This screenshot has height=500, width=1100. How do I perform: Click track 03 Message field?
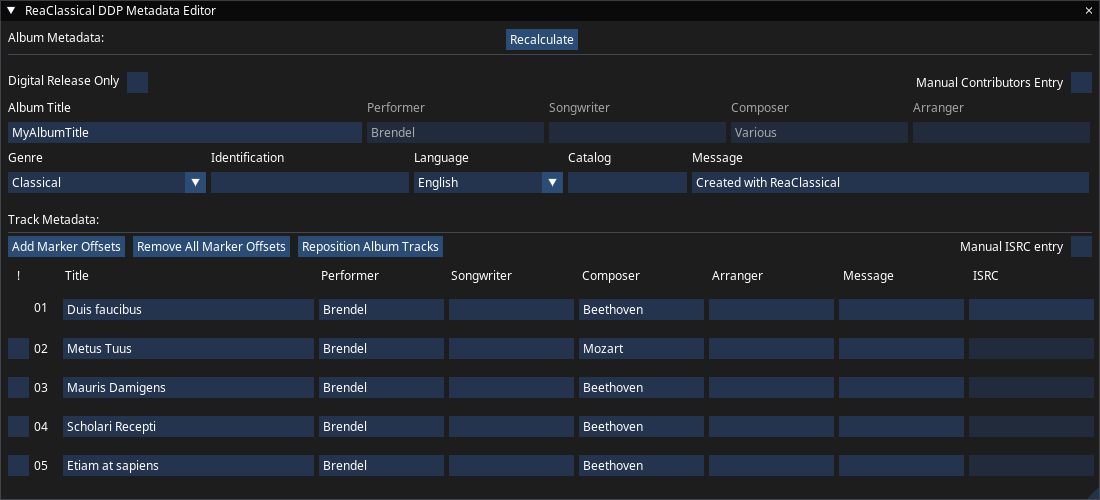click(901, 387)
